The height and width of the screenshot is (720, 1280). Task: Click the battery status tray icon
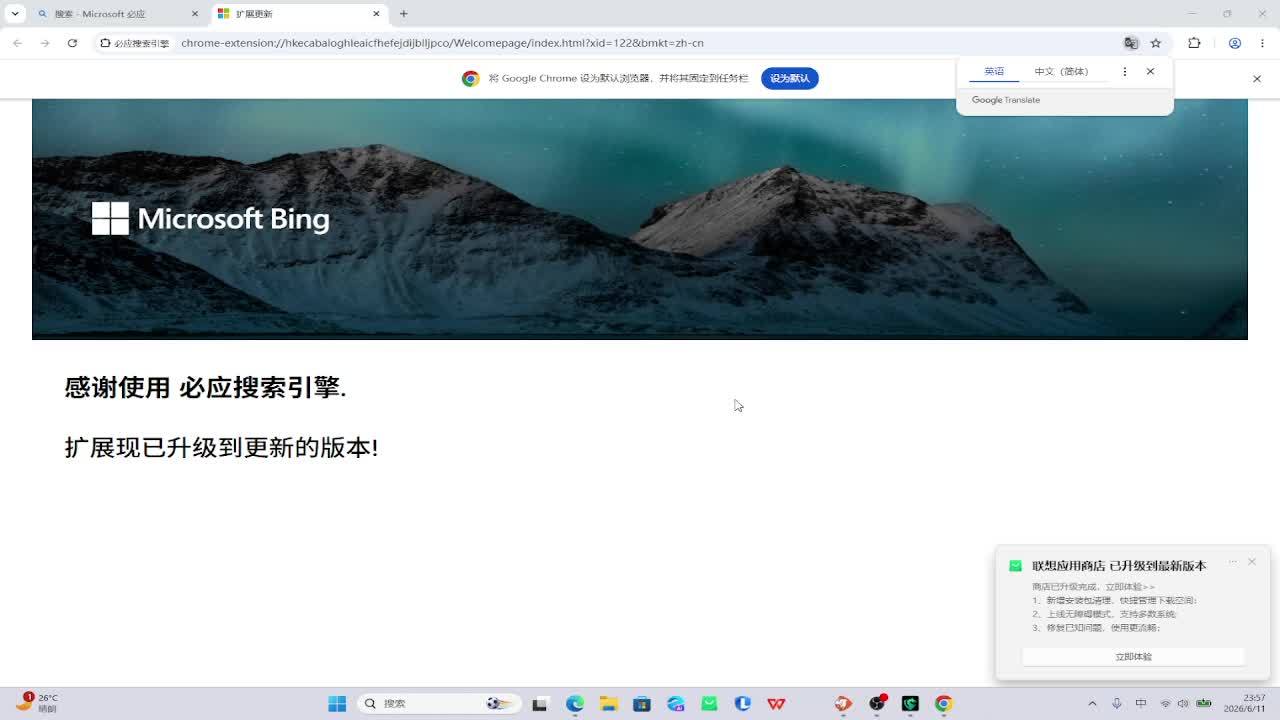coord(1204,703)
